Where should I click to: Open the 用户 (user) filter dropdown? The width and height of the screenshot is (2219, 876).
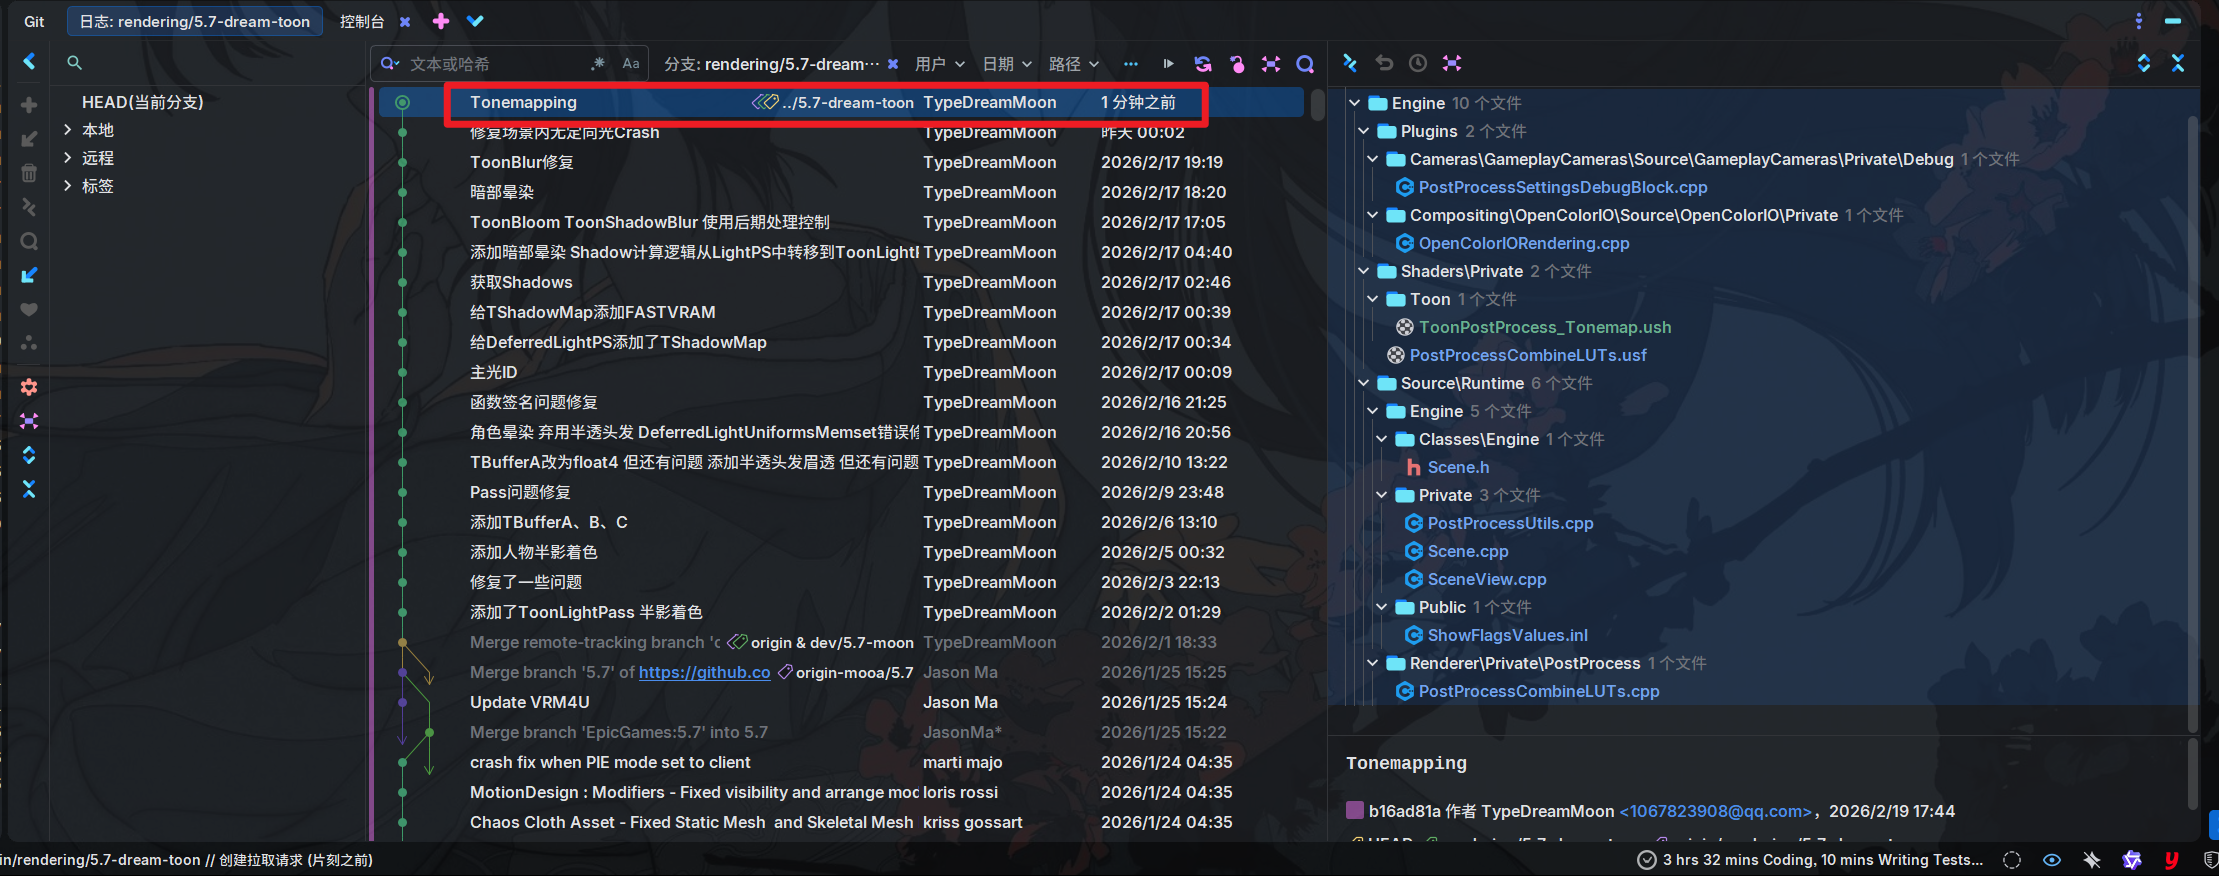[939, 64]
